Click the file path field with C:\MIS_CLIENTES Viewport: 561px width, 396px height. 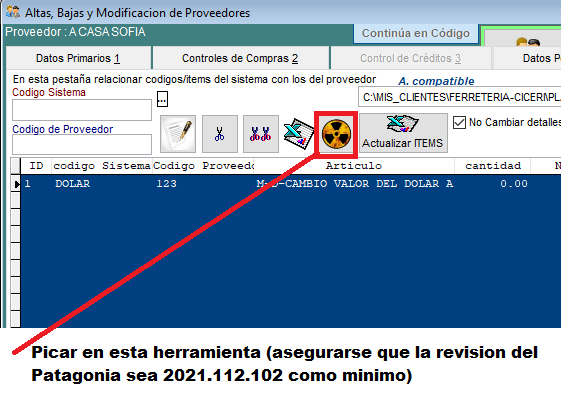click(460, 97)
